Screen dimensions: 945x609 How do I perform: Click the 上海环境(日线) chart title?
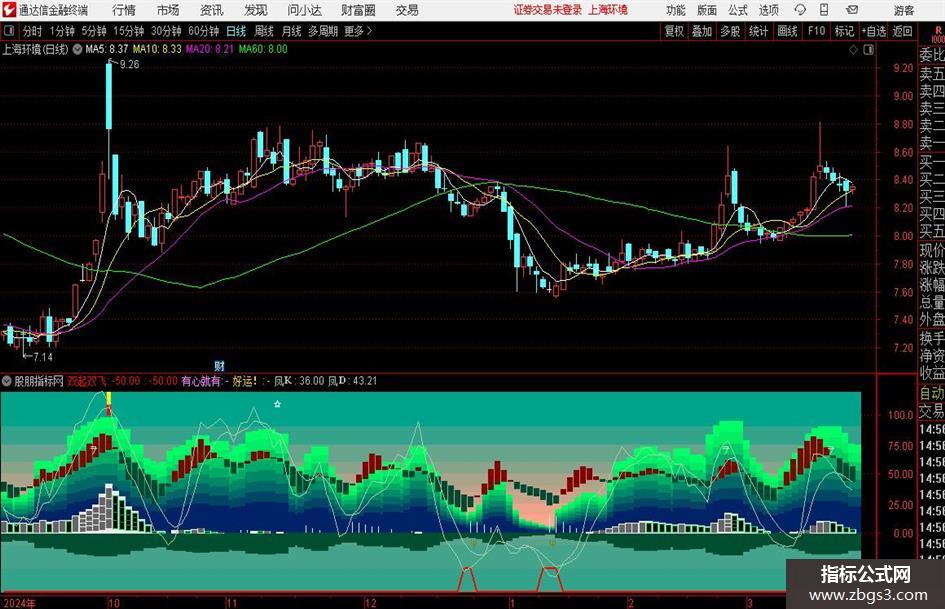tap(35, 49)
